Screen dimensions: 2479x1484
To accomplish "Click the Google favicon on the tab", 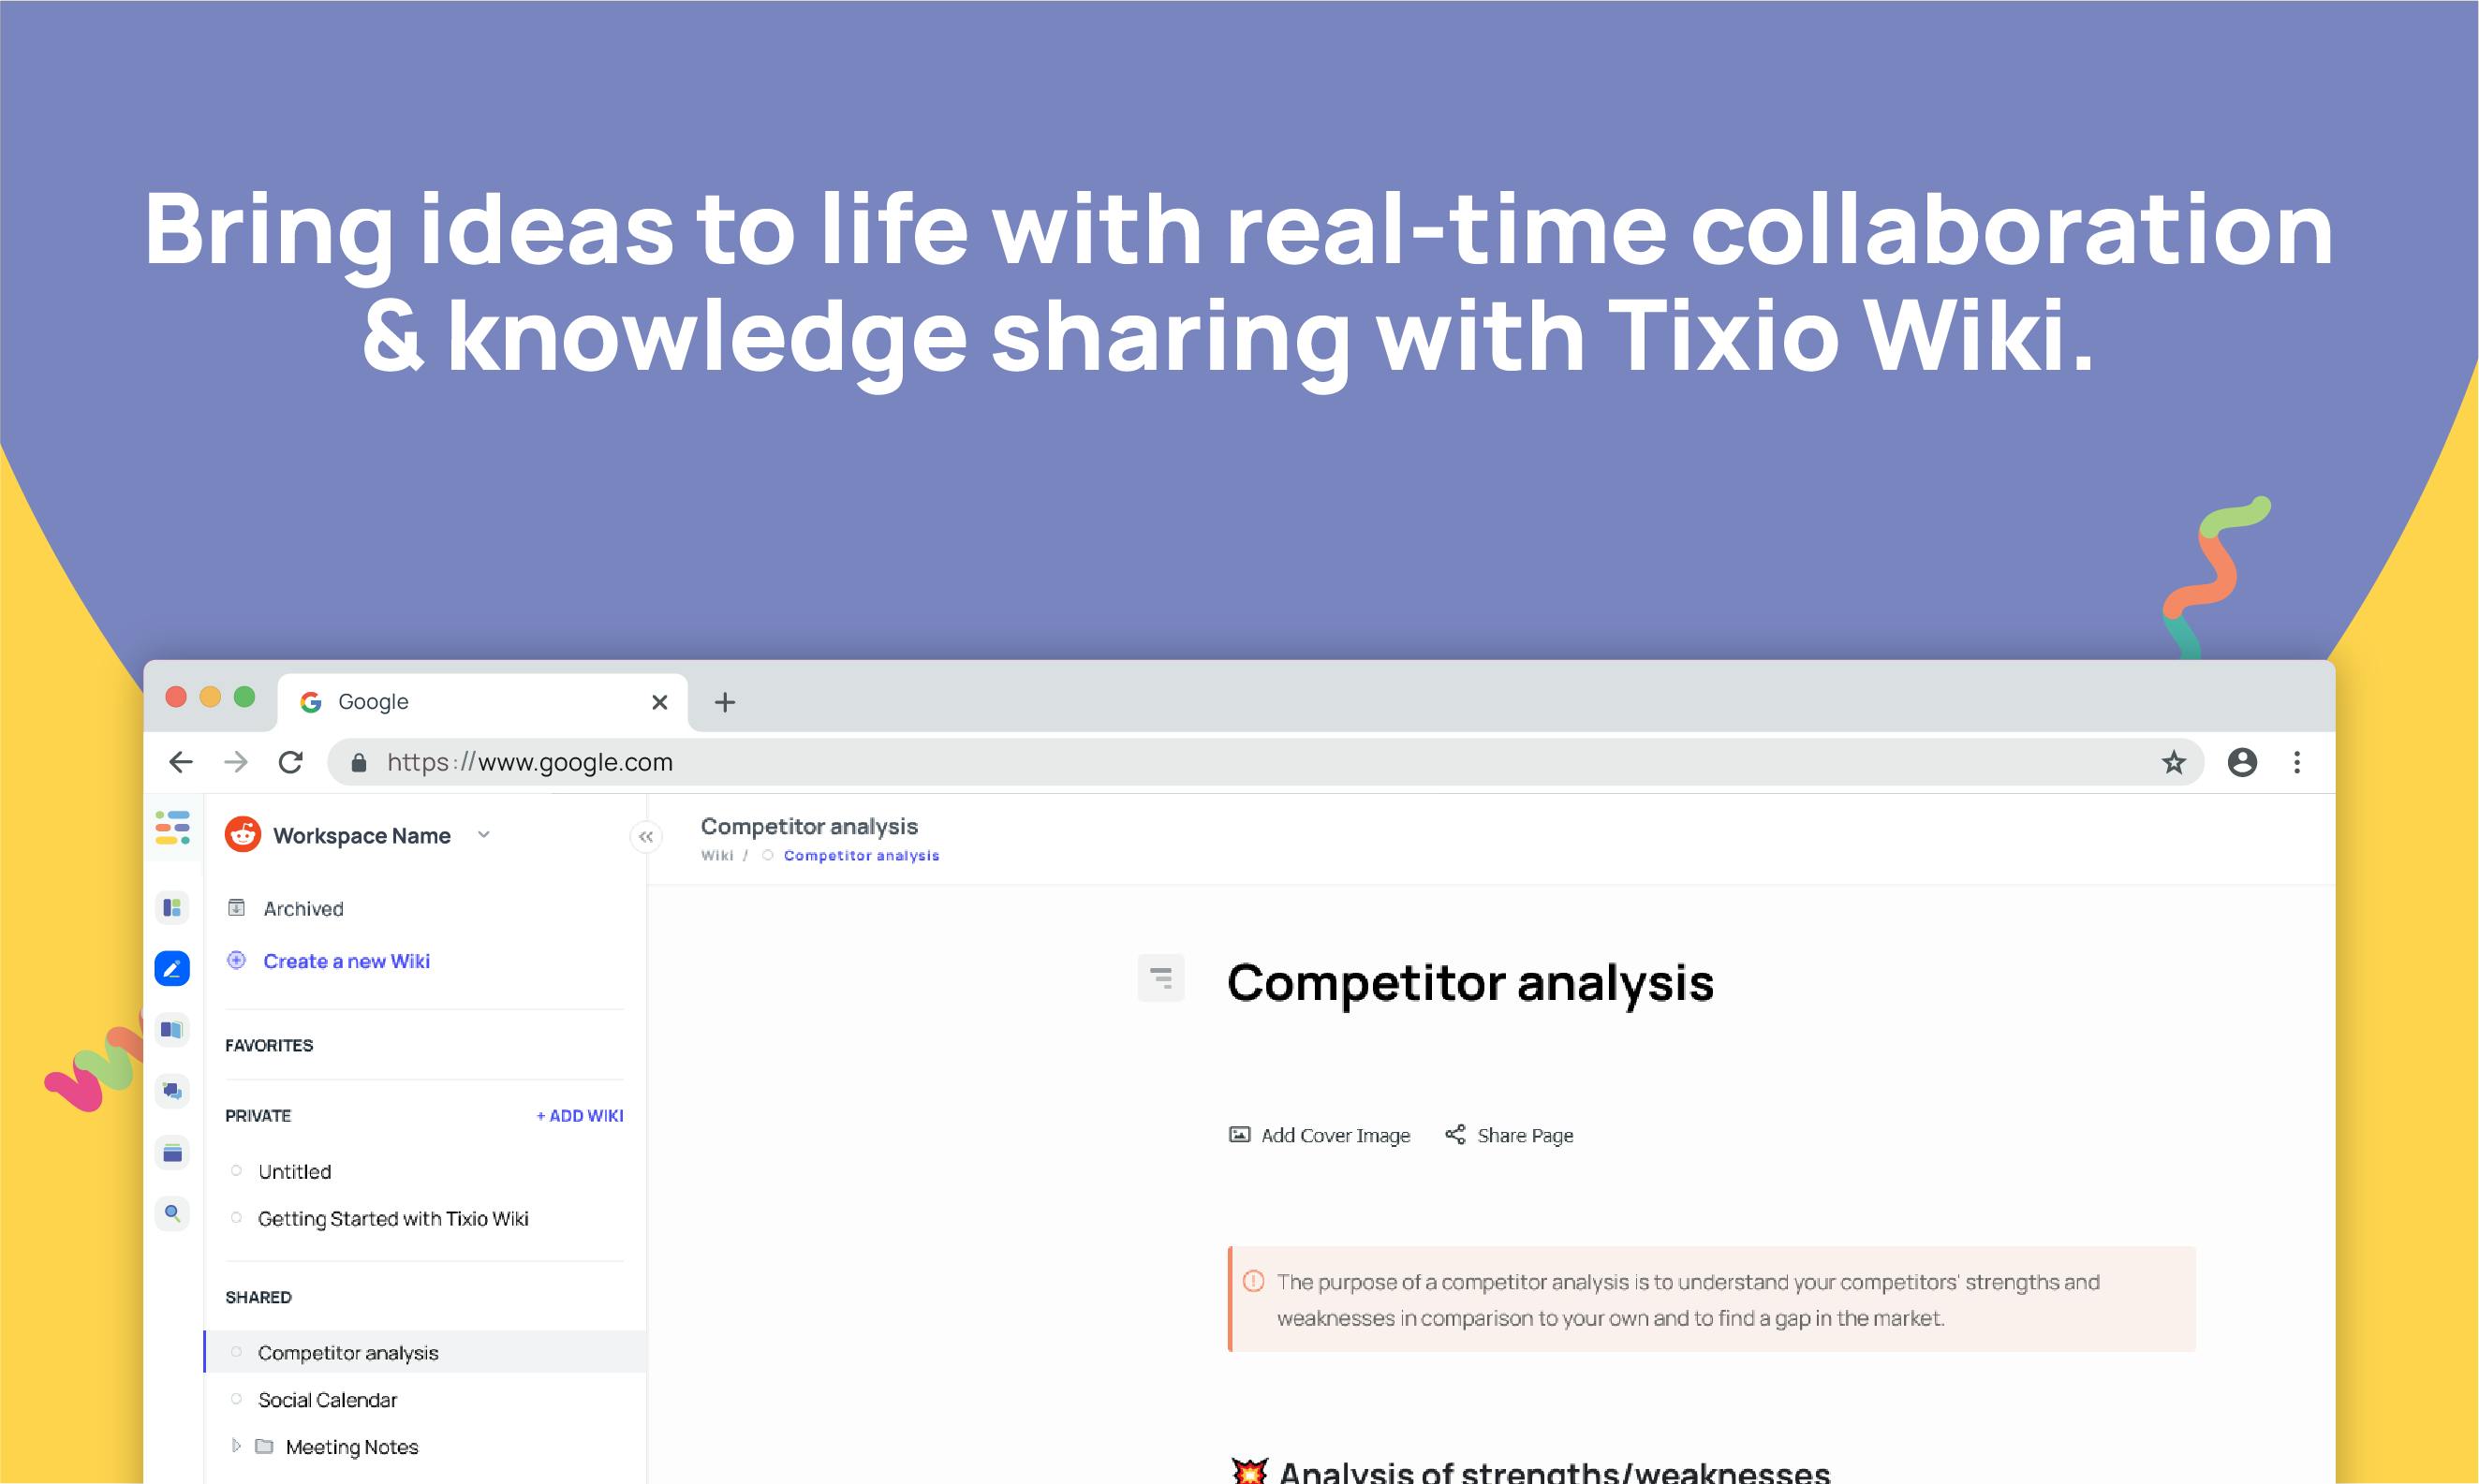I will pyautogui.click(x=311, y=702).
